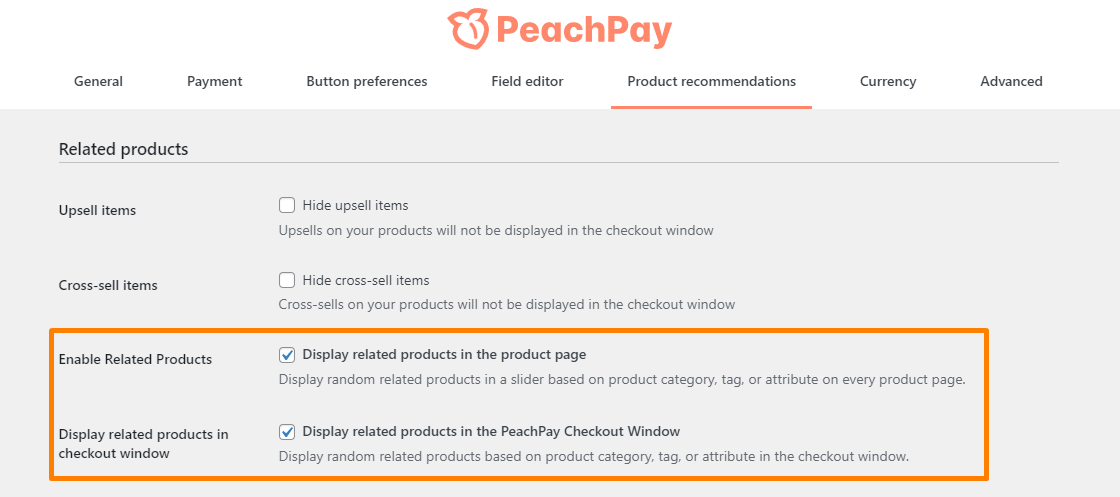Switch to the Payment tab
Screen dimensions: 1120x497
pos(214,81)
